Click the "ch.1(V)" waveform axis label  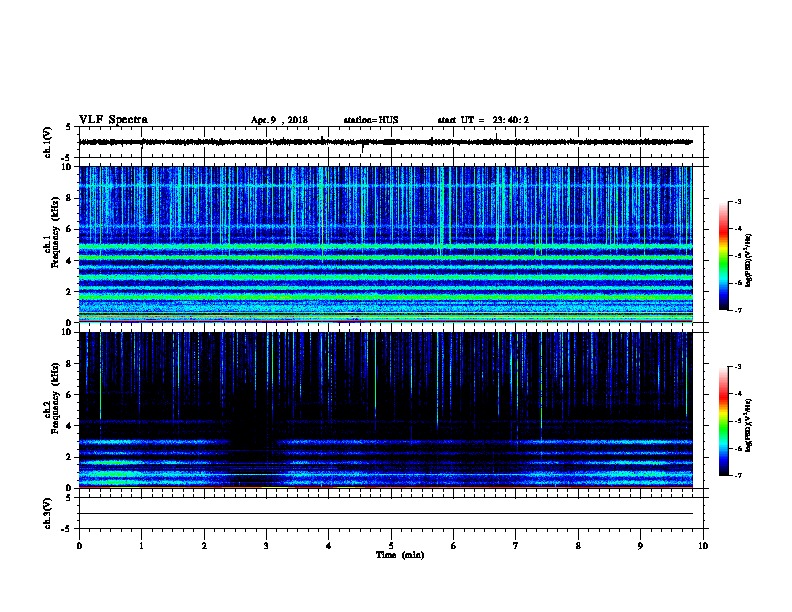(48, 142)
